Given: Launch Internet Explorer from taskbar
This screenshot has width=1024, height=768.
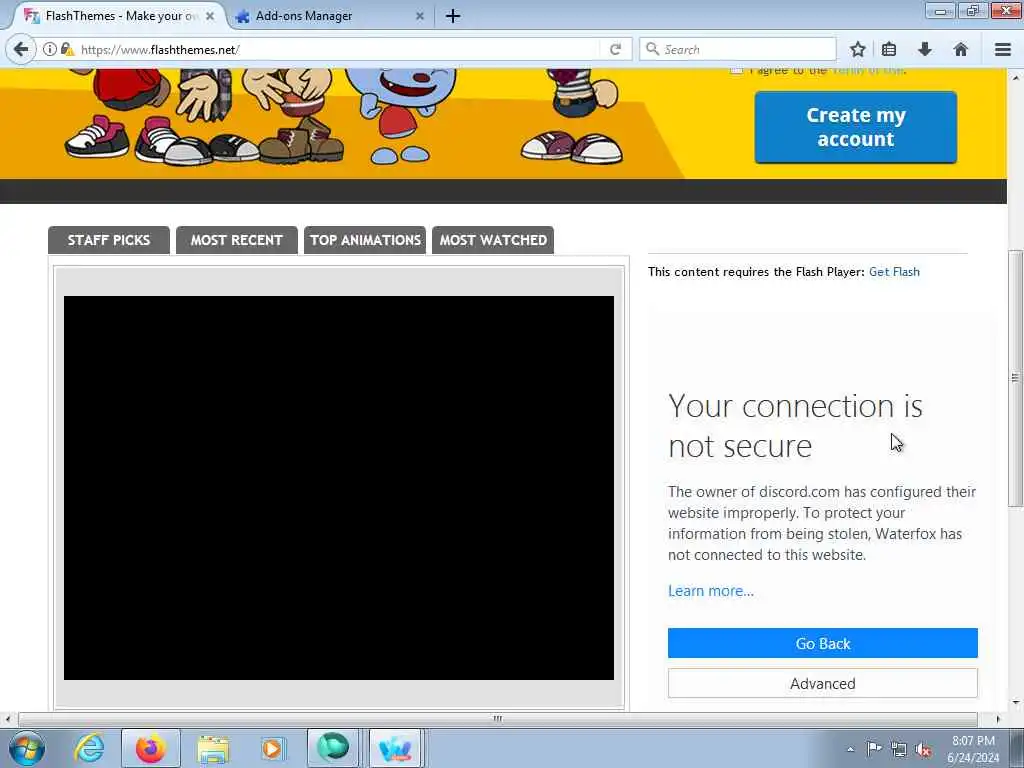Looking at the screenshot, I should point(89,748).
